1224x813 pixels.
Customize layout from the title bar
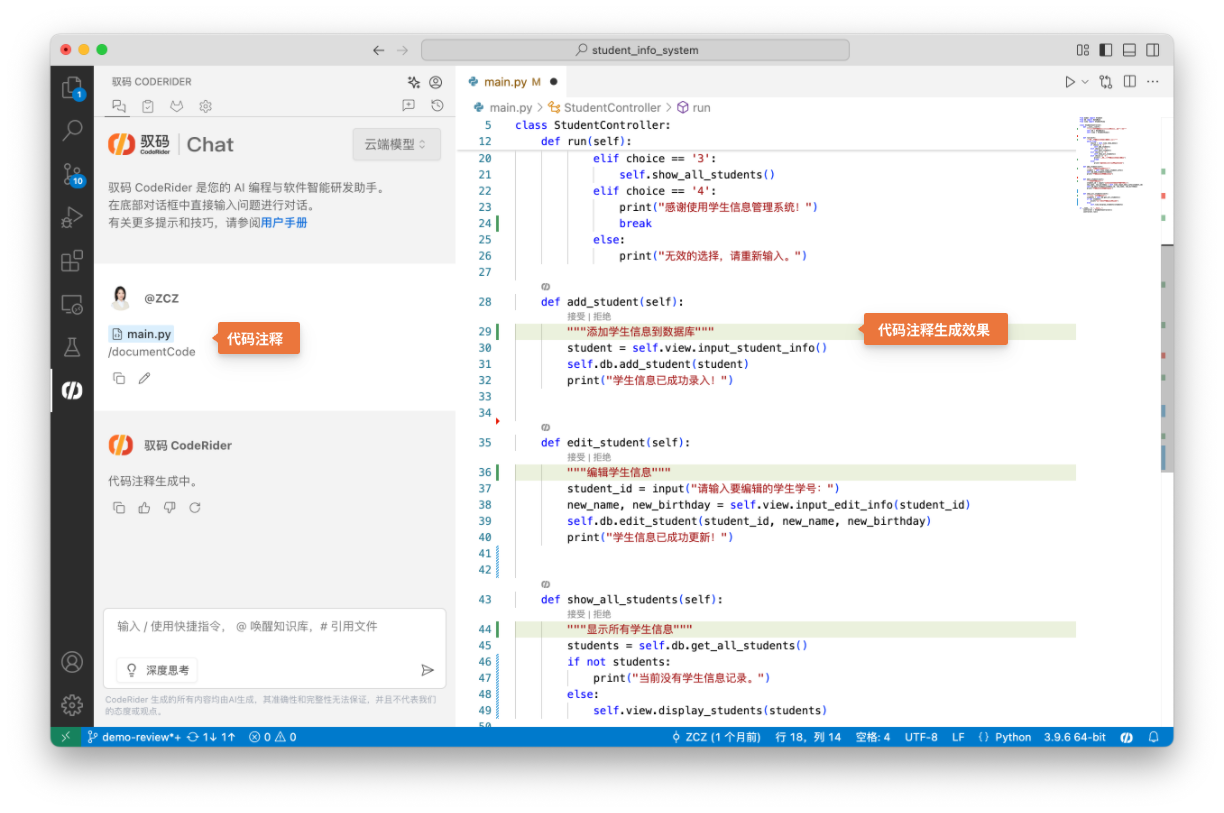pyautogui.click(x=1082, y=50)
